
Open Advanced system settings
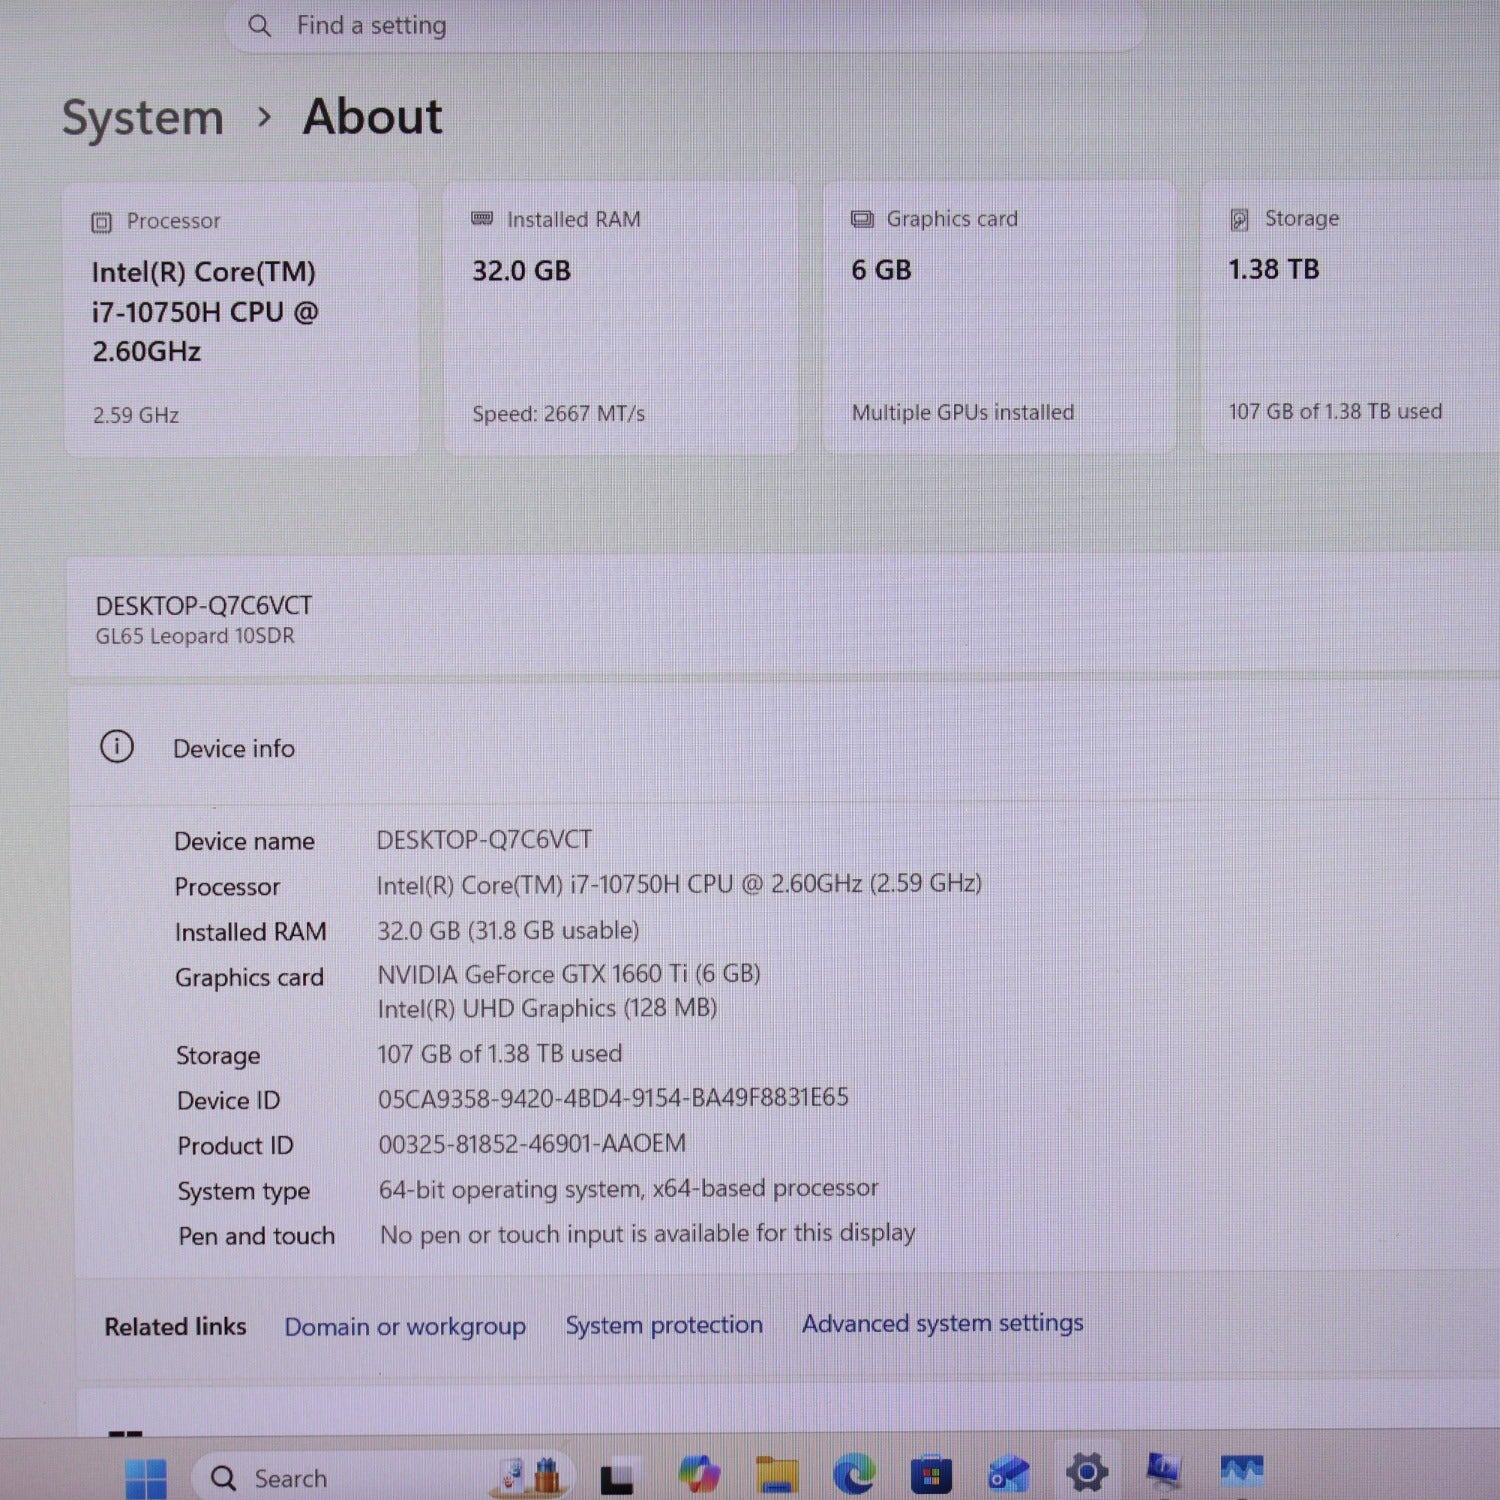coord(942,1323)
